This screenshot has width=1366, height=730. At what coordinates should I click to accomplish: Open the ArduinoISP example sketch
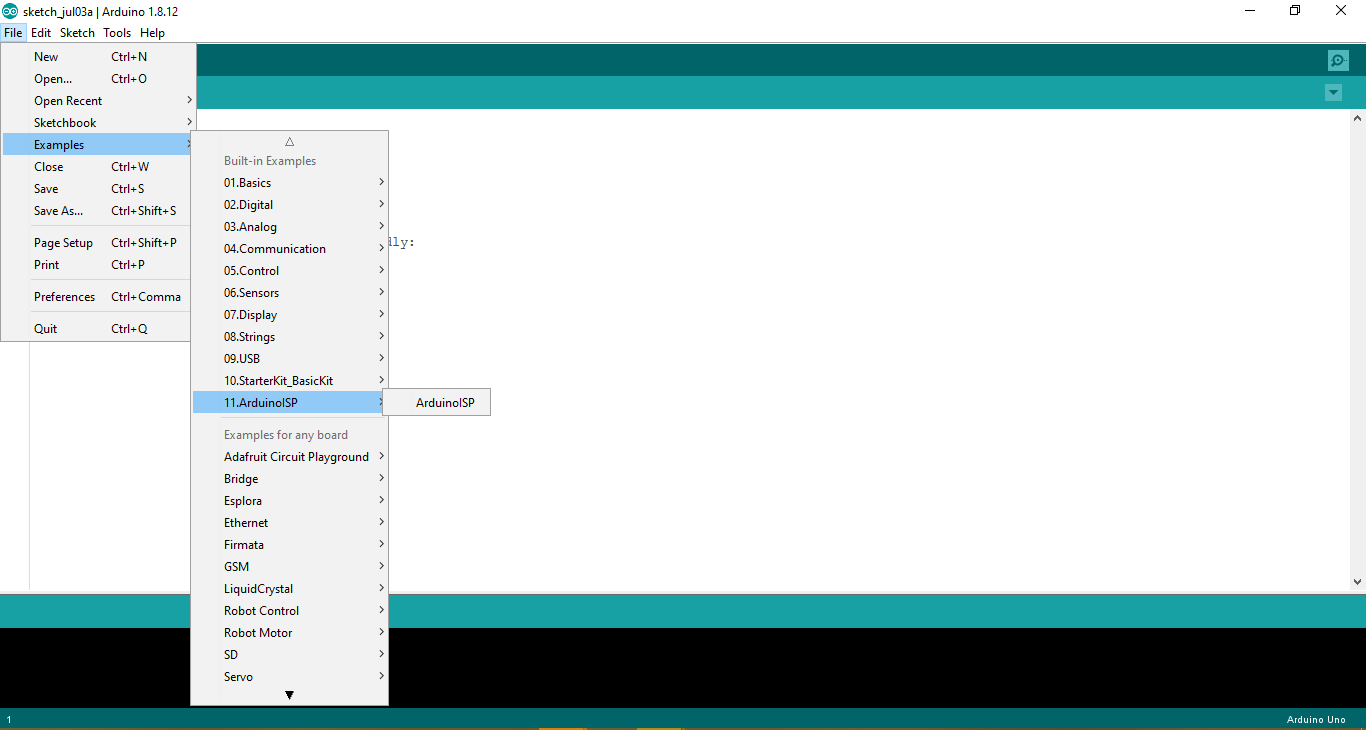pyautogui.click(x=437, y=403)
